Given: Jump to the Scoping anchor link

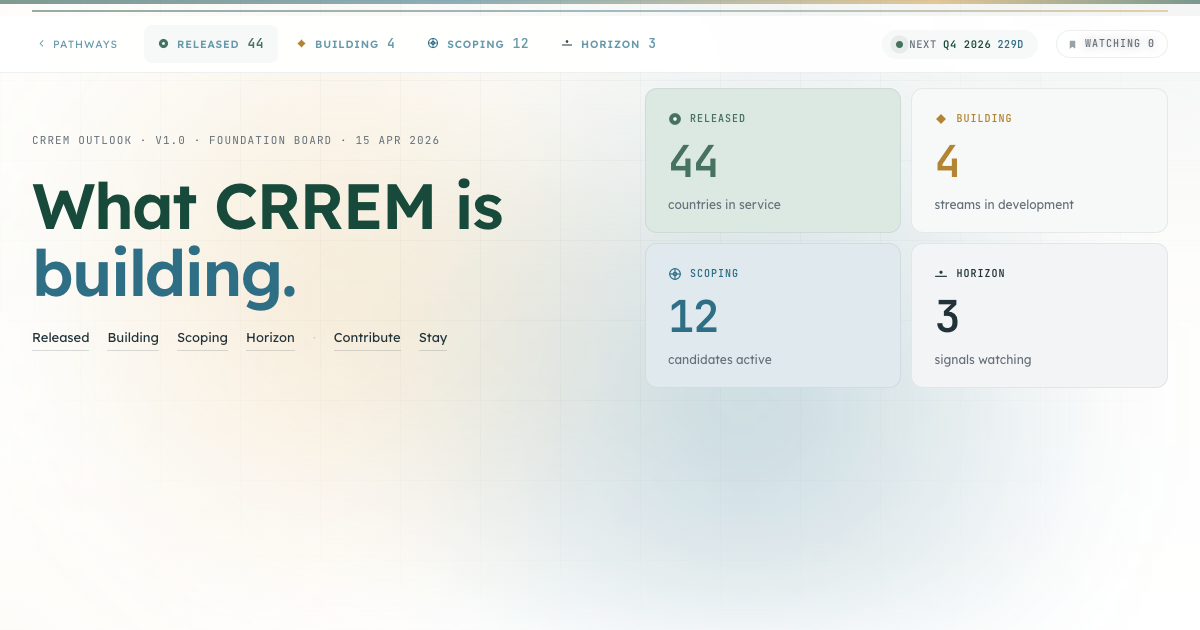Looking at the screenshot, I should tap(202, 338).
